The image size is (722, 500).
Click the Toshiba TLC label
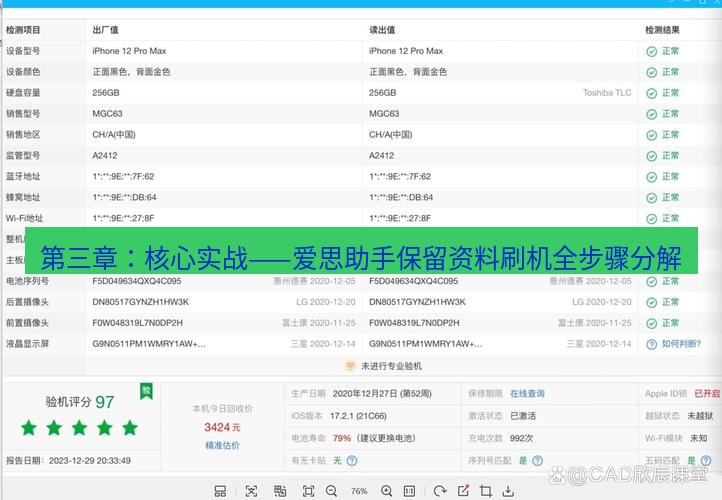click(607, 93)
